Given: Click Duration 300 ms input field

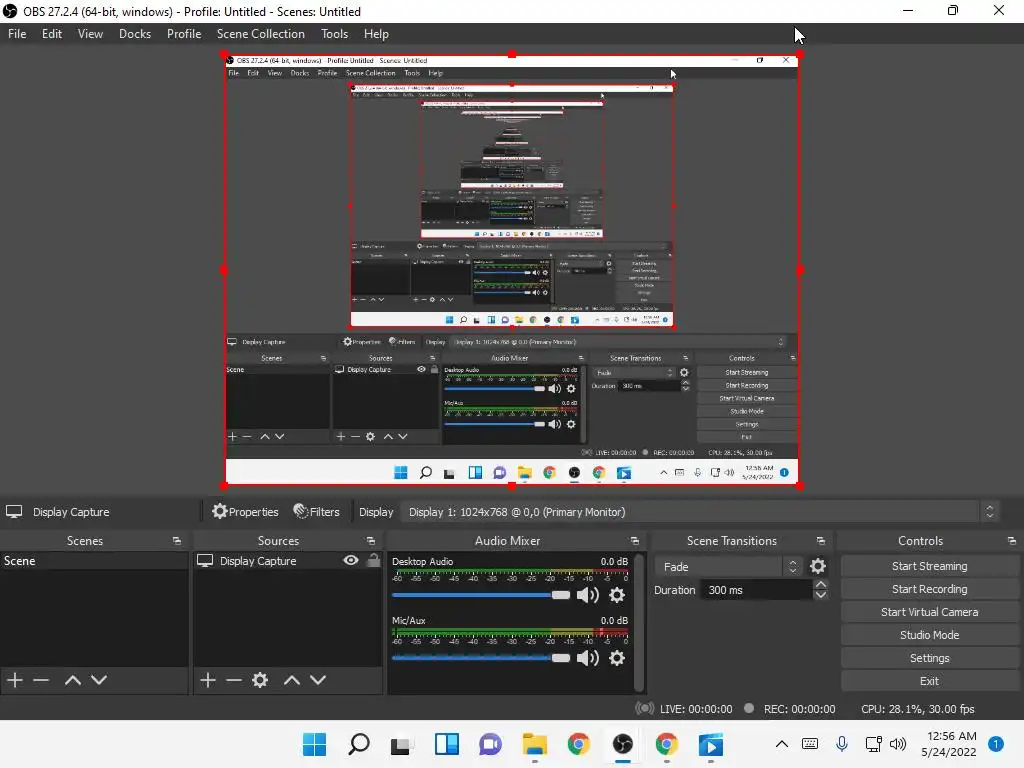Looking at the screenshot, I should (x=756, y=590).
